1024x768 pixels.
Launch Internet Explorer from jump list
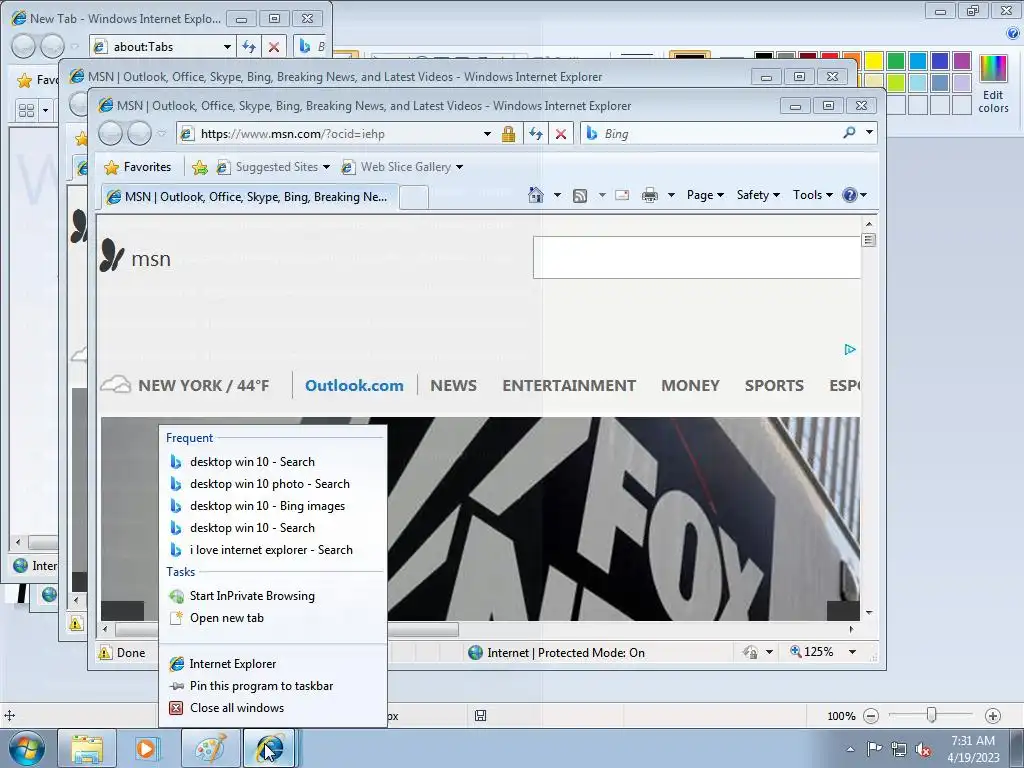[x=272, y=664]
